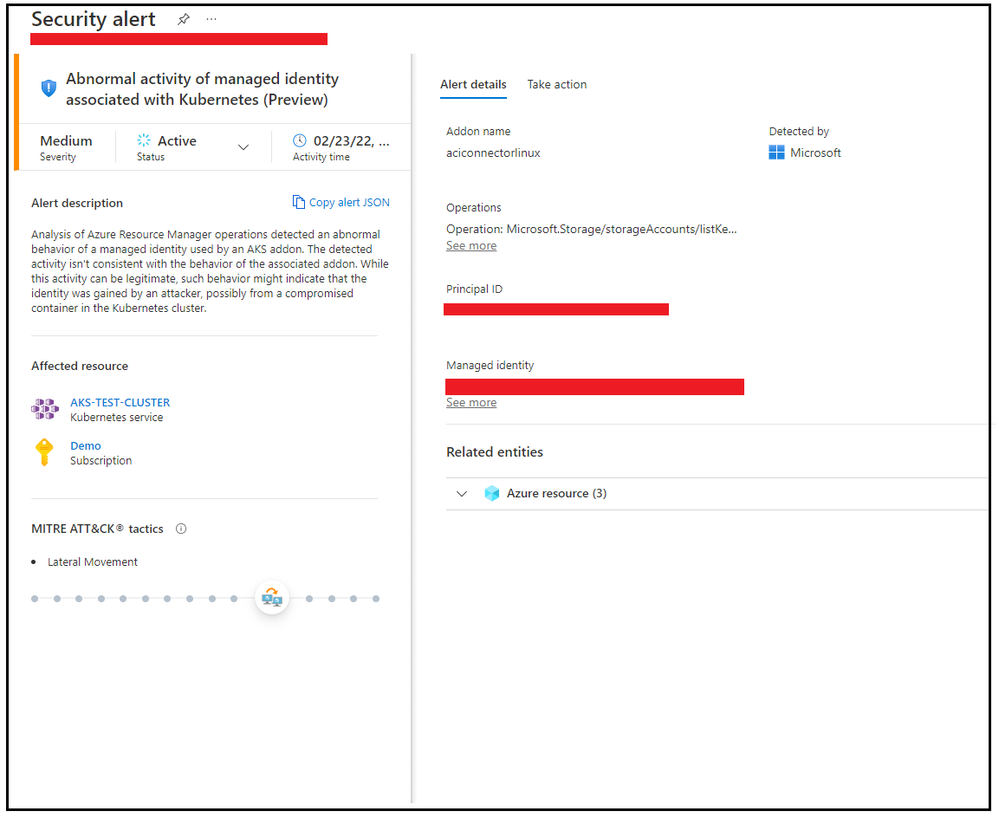
Task: Click the MITRE ATT&CK tactics info icon
Action: (x=181, y=529)
